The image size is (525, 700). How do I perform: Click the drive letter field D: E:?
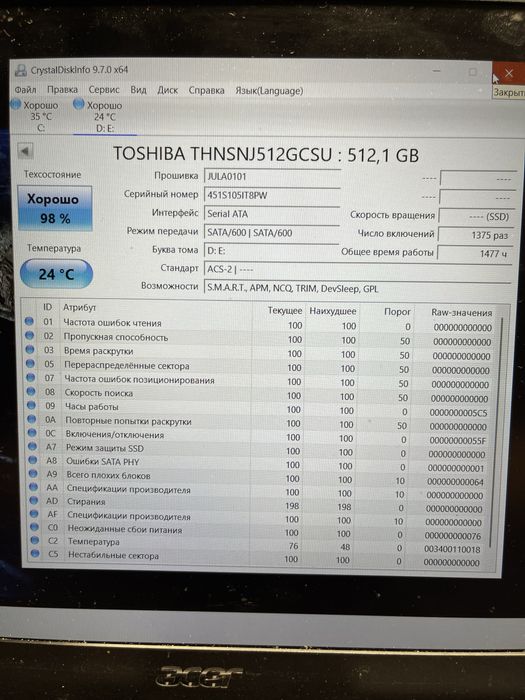[x=271, y=251]
